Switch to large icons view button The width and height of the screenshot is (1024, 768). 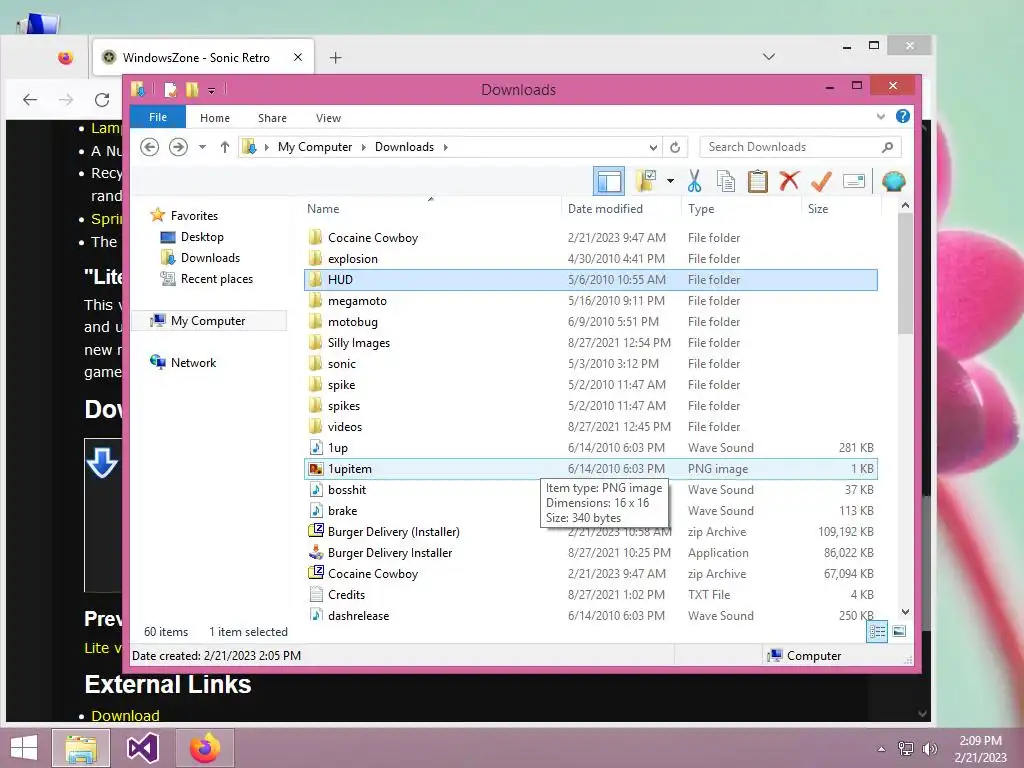pos(899,632)
